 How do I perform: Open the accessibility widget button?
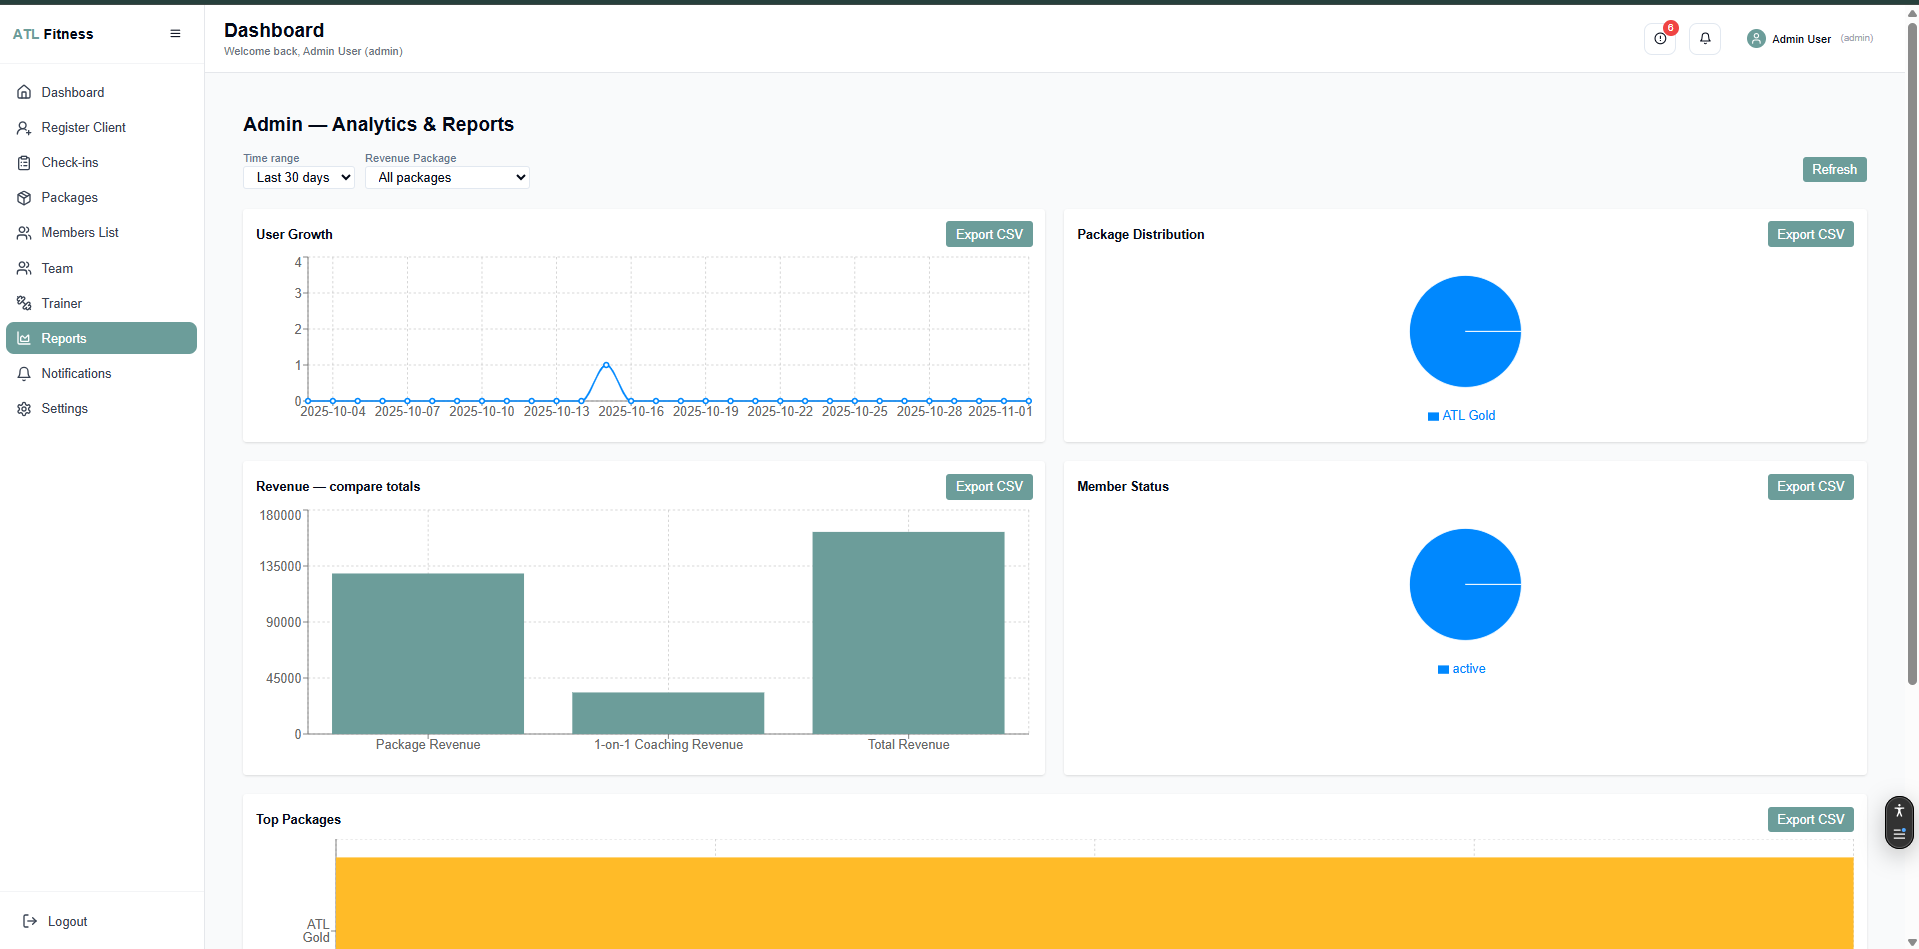(x=1899, y=822)
